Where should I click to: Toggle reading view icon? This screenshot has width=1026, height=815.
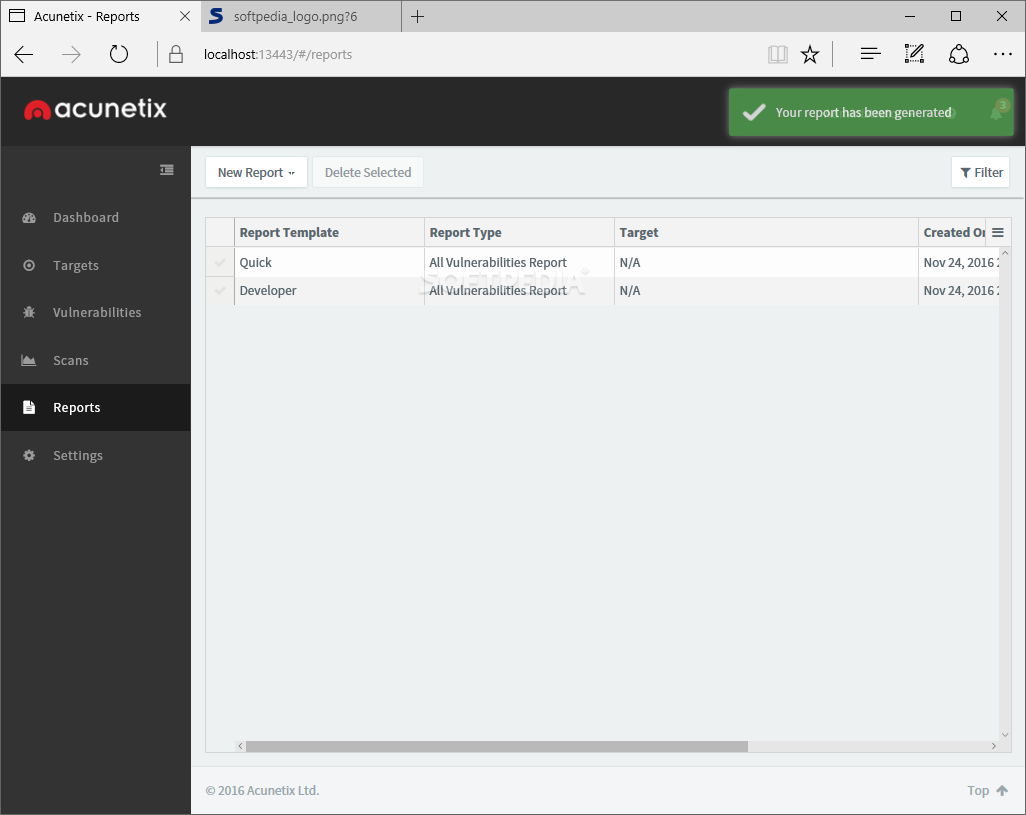[777, 54]
